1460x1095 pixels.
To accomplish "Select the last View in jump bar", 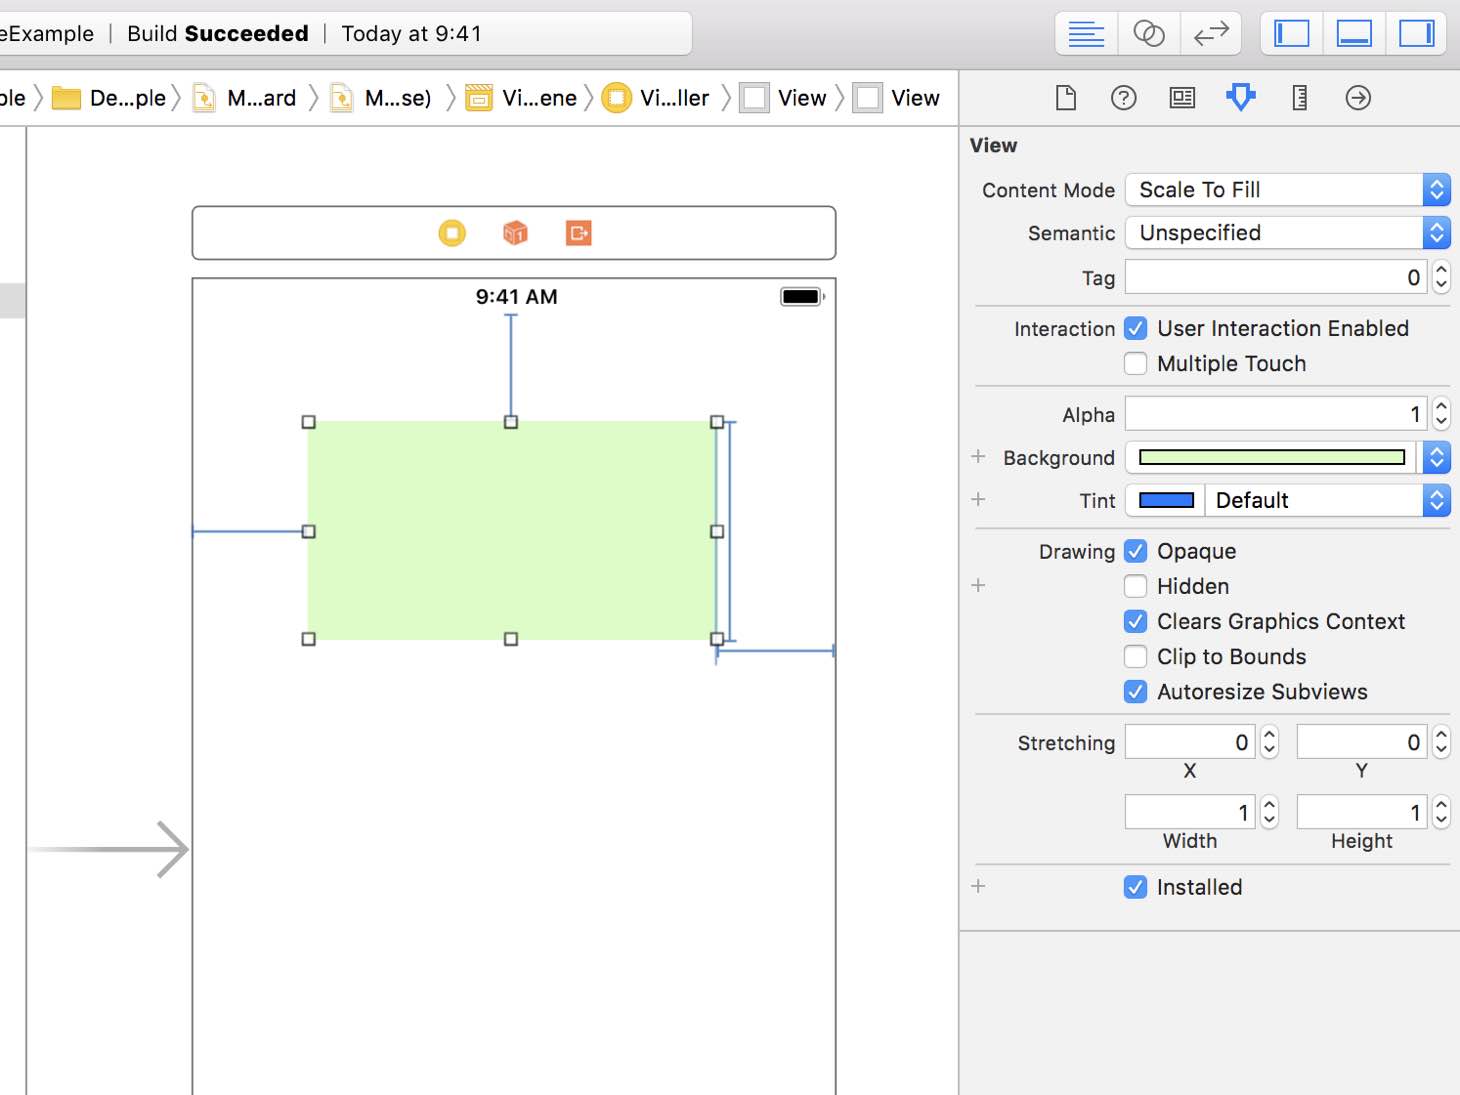I will pos(897,98).
